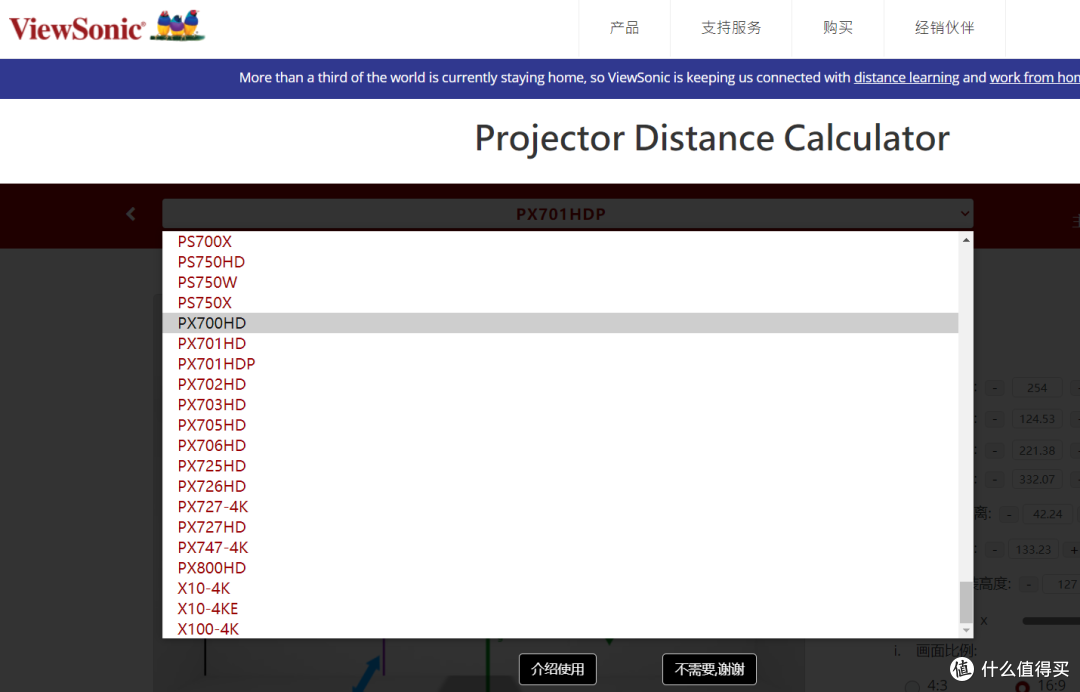Select PX727-4K from the list
This screenshot has height=692, width=1080.
[x=560, y=507]
